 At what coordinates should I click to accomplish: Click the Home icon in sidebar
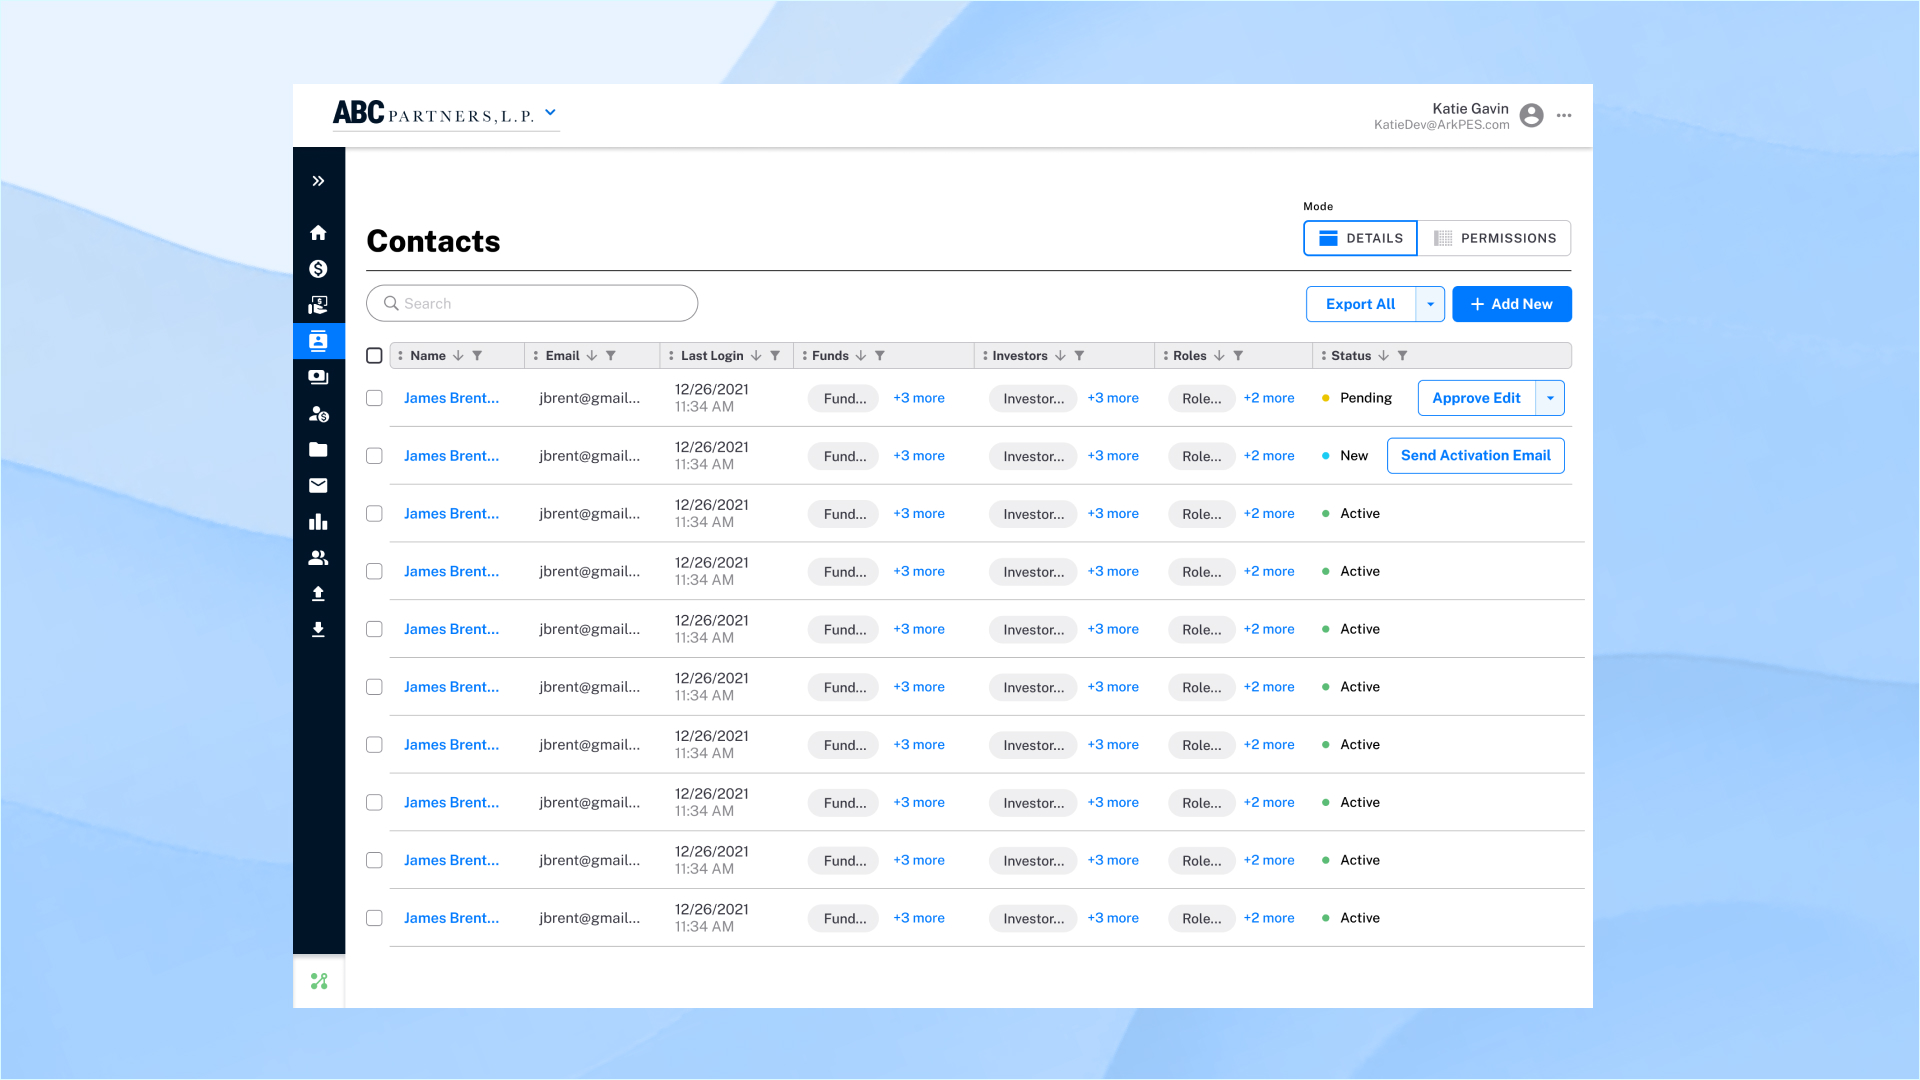tap(318, 233)
